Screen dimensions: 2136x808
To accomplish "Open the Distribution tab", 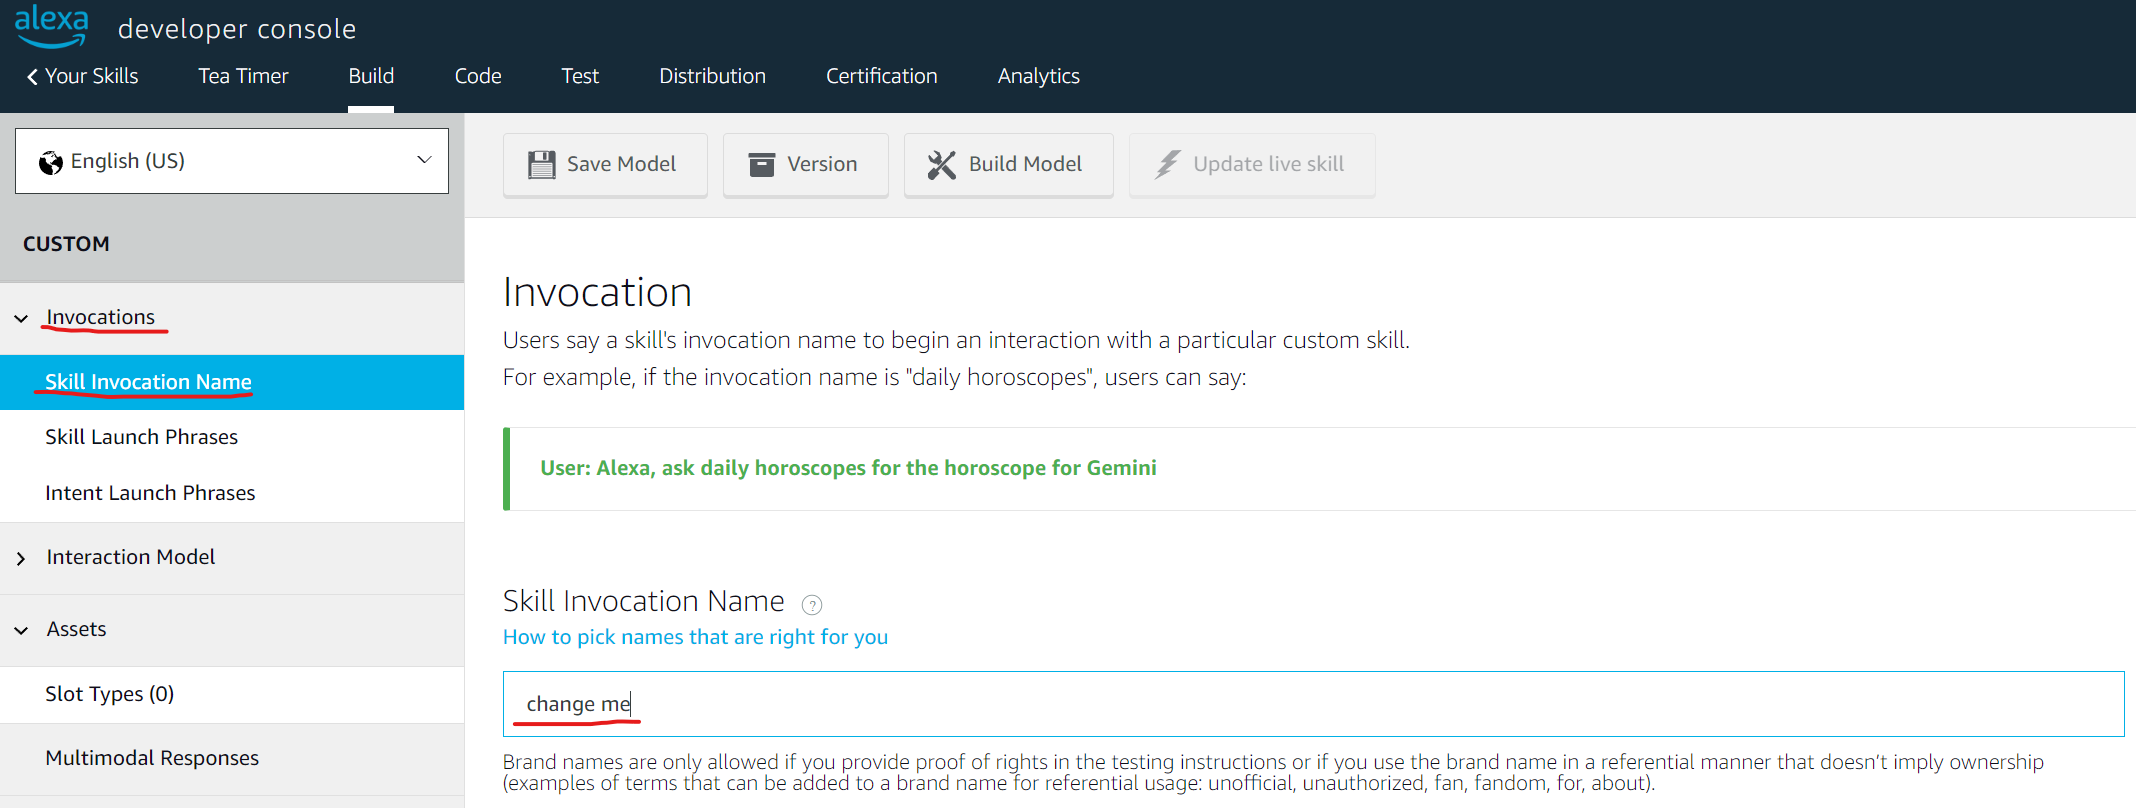I will (x=712, y=76).
